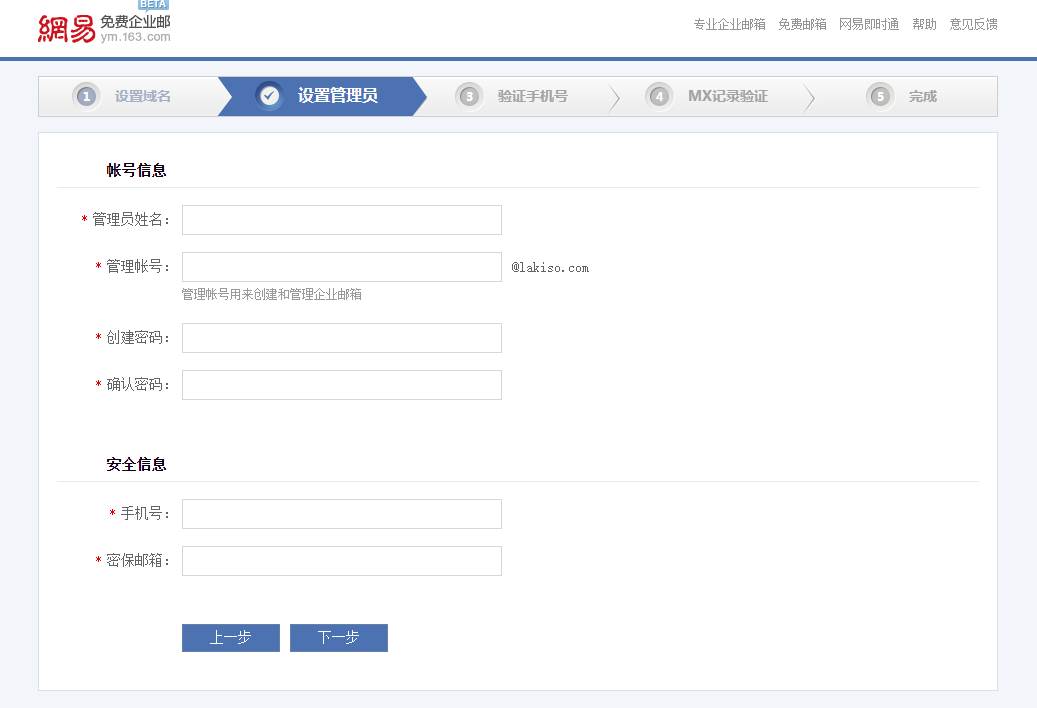Screen dimensions: 1037x708
Task: Open the 网易即时通 link
Action: pyautogui.click(x=869, y=24)
